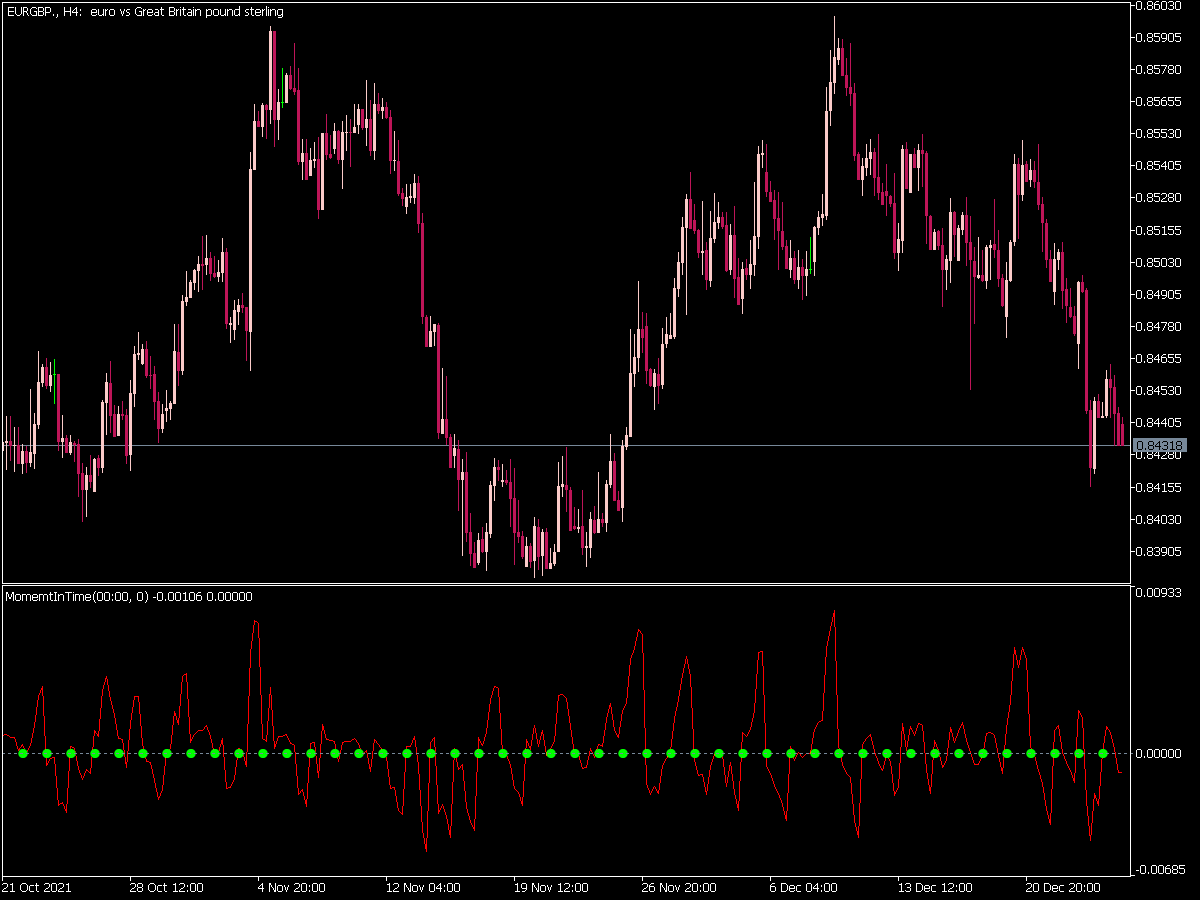Click price axis label 0.84530
The height and width of the screenshot is (900, 1200).
tap(1160, 391)
